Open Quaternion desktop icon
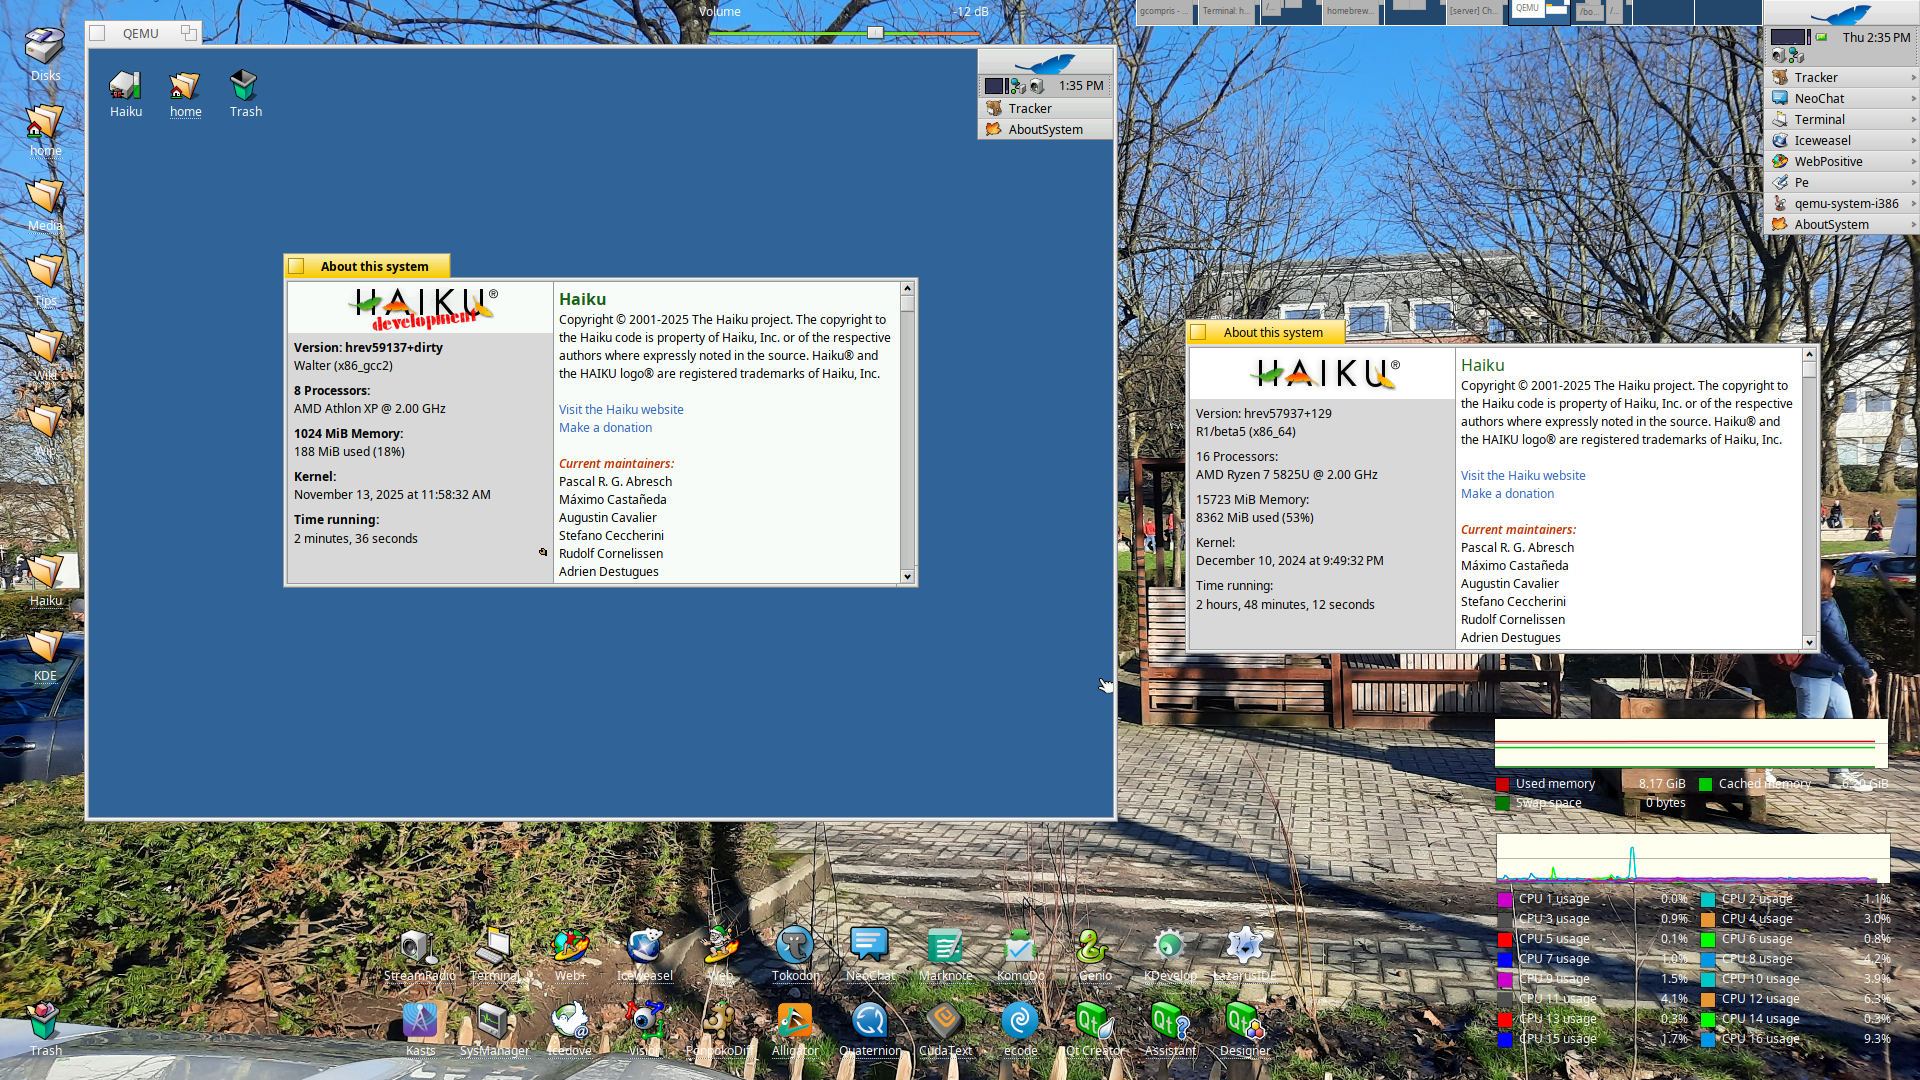Screen dimensions: 1920x1080 click(869, 1022)
